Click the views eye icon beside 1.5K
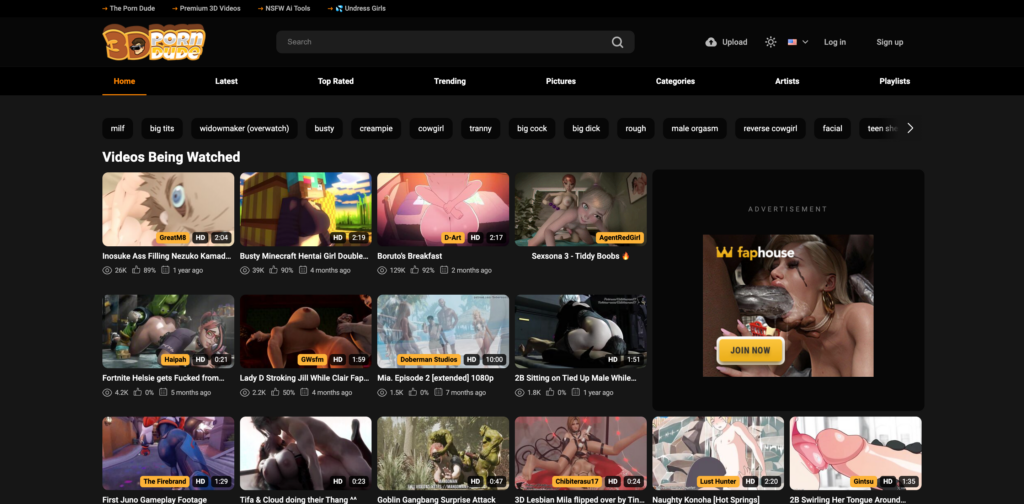Image resolution: width=1024 pixels, height=504 pixels. (x=382, y=393)
